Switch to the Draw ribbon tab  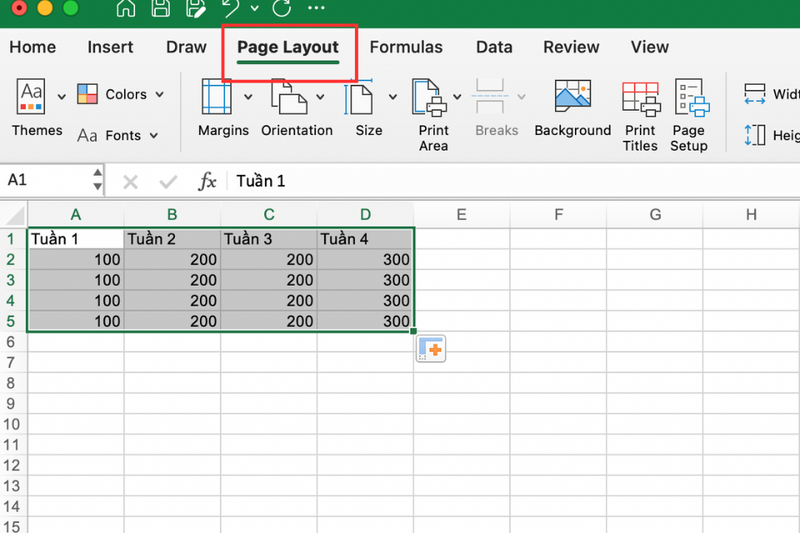pyautogui.click(x=186, y=47)
